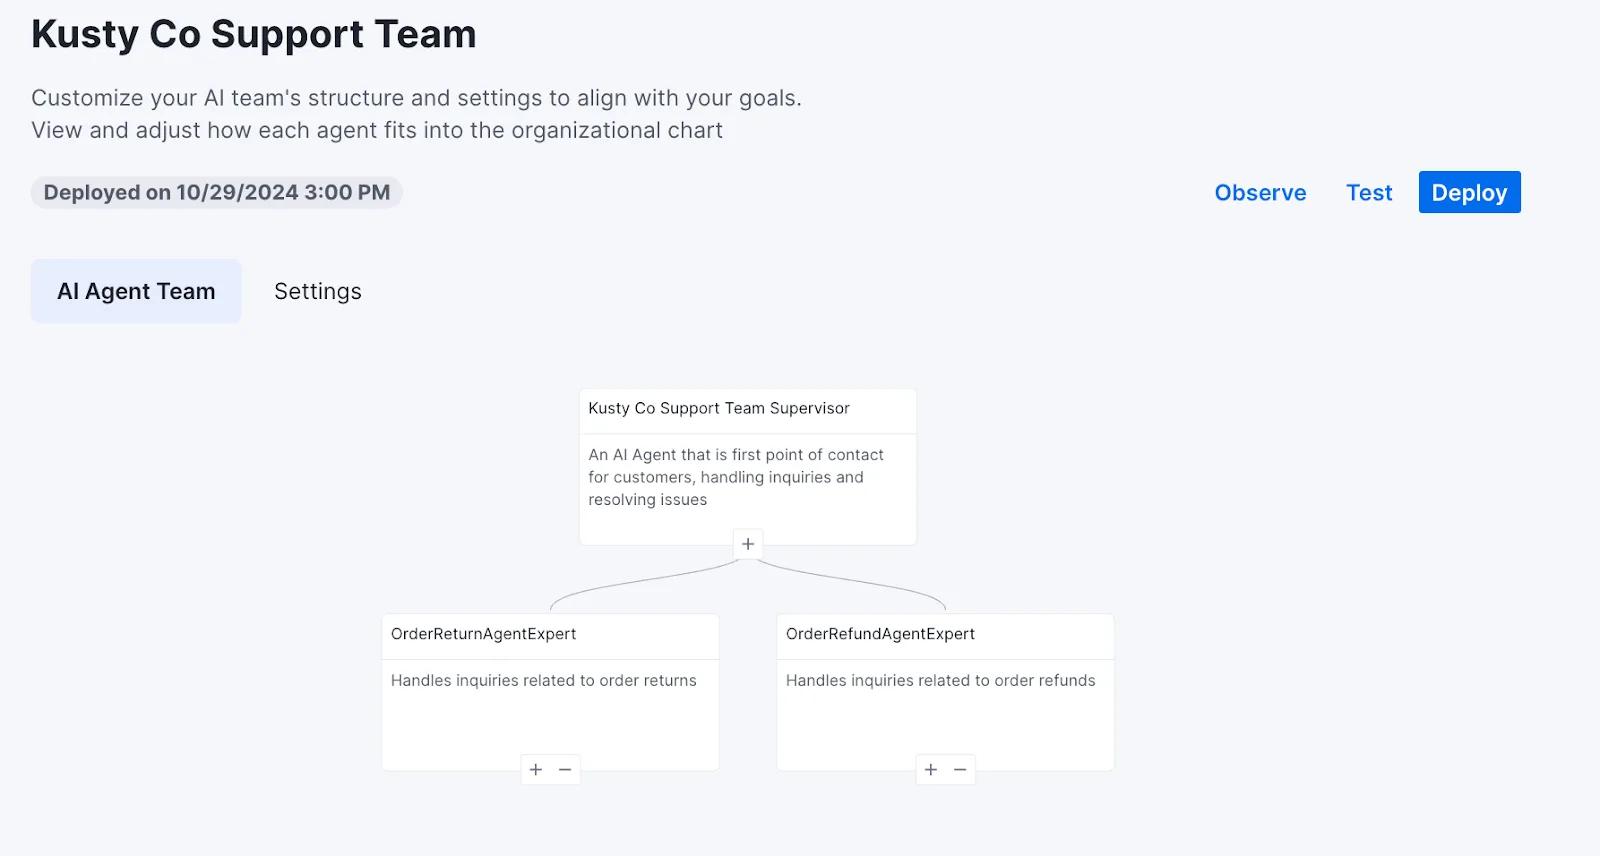Image resolution: width=1600 pixels, height=856 pixels.
Task: Open the Observe link
Action: [x=1260, y=193]
